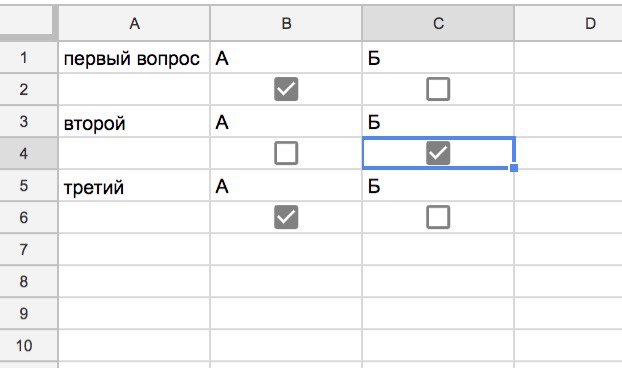
Task: Select cell containing 'третий'
Action: click(134, 186)
